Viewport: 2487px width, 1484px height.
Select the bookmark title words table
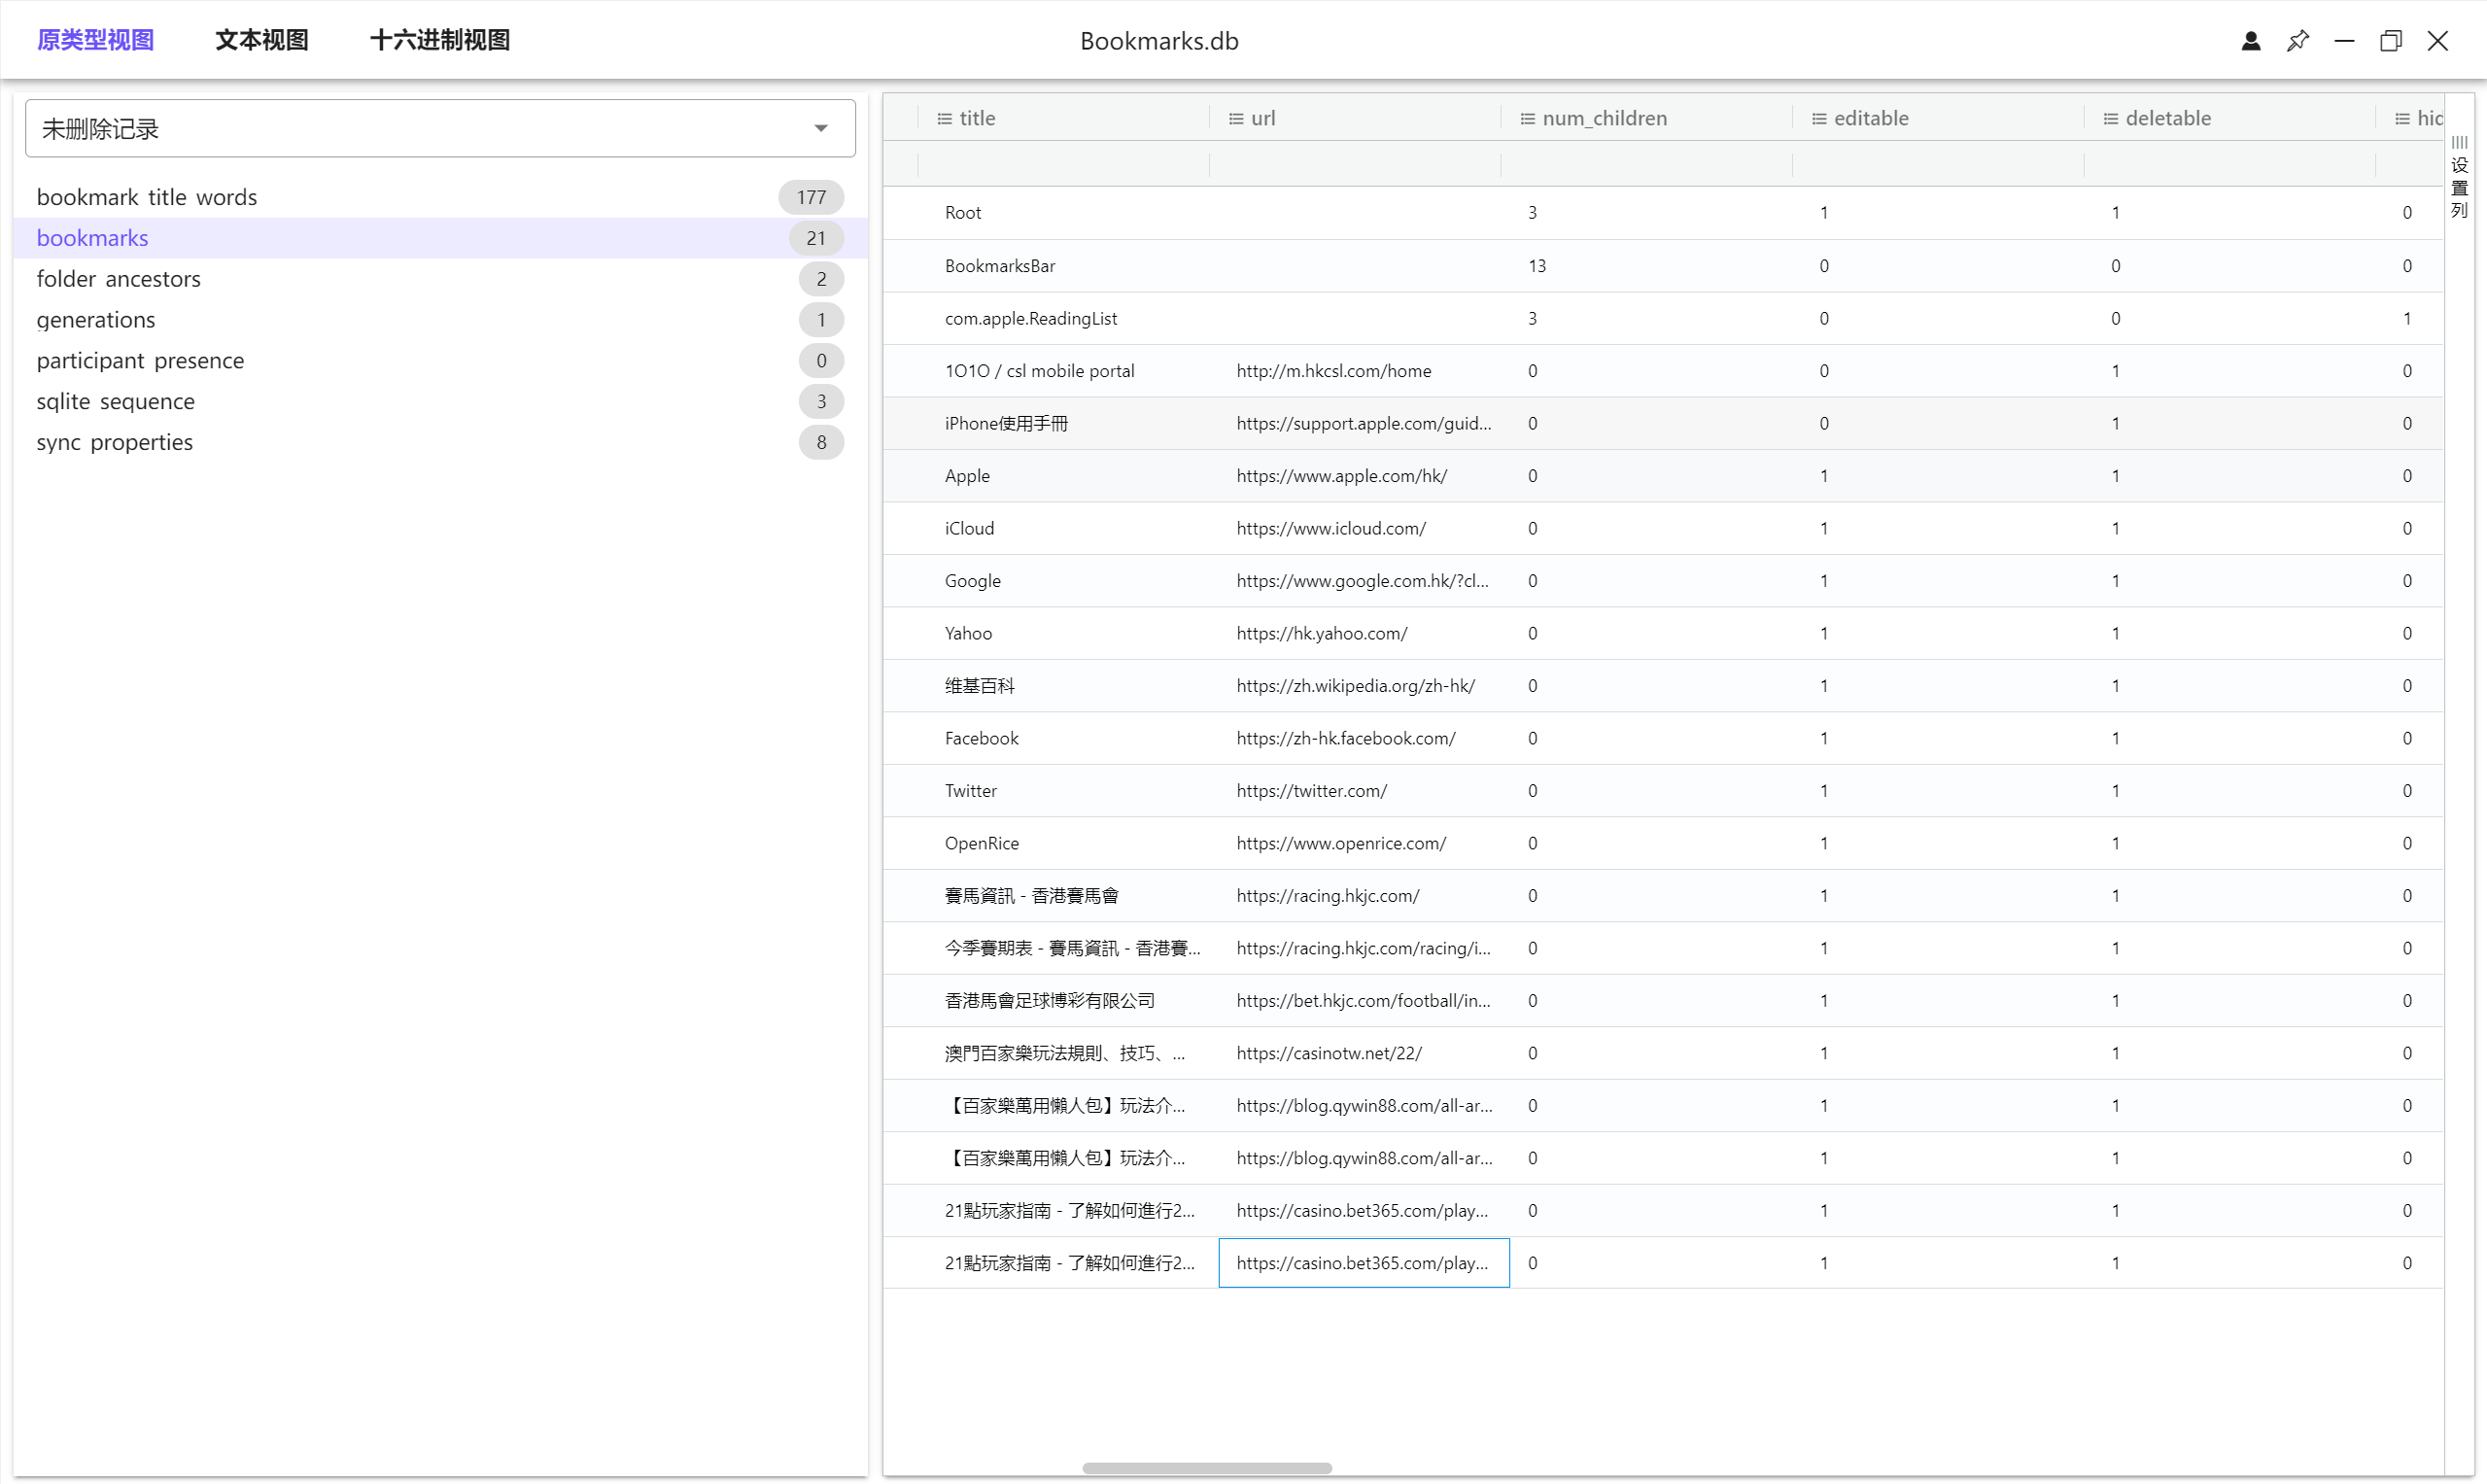coord(147,197)
